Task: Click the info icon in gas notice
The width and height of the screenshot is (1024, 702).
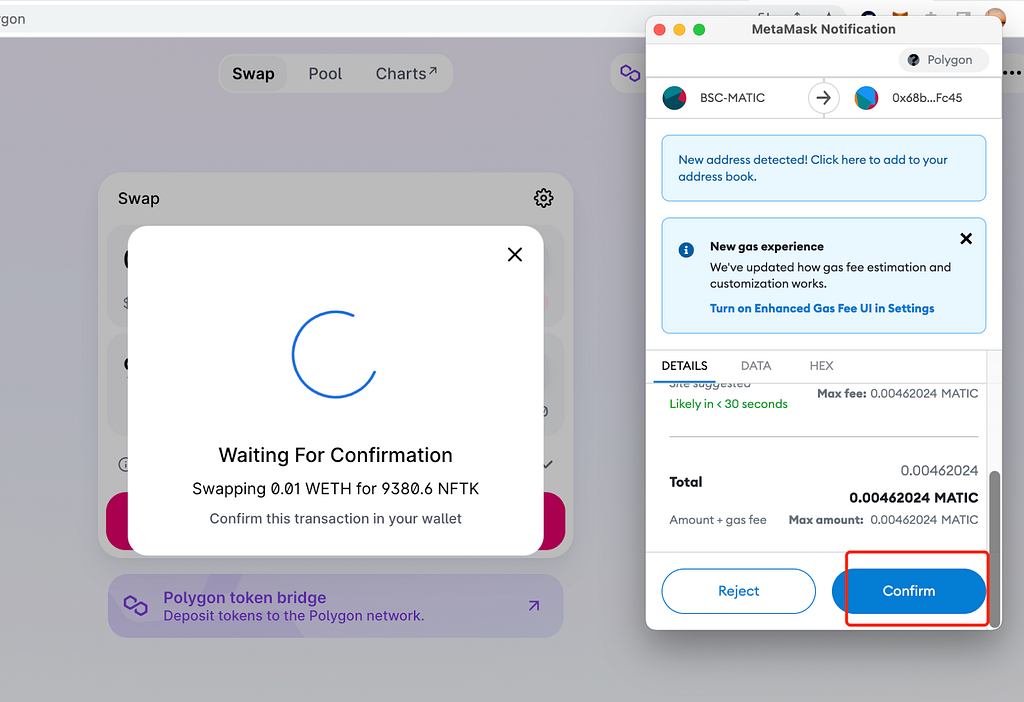Action: point(686,249)
